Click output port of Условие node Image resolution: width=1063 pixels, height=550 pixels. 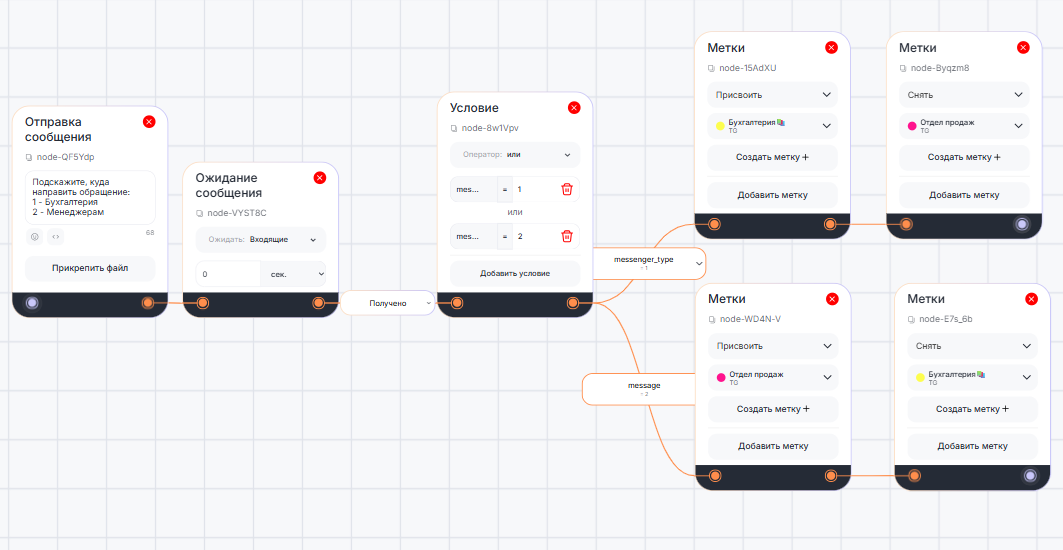tap(573, 303)
